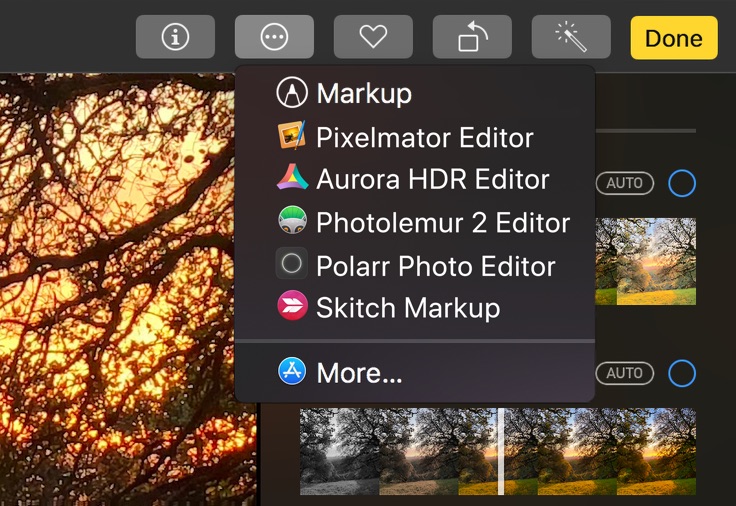Click the Markup pen-tip icon
Screen dimensions: 736x506
(x=292, y=92)
